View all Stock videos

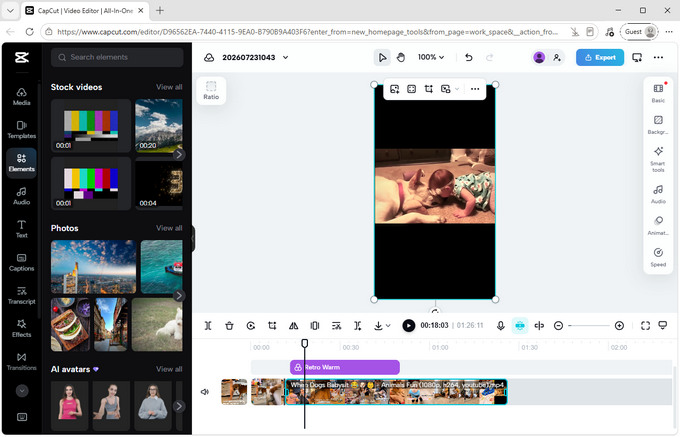click(x=169, y=87)
